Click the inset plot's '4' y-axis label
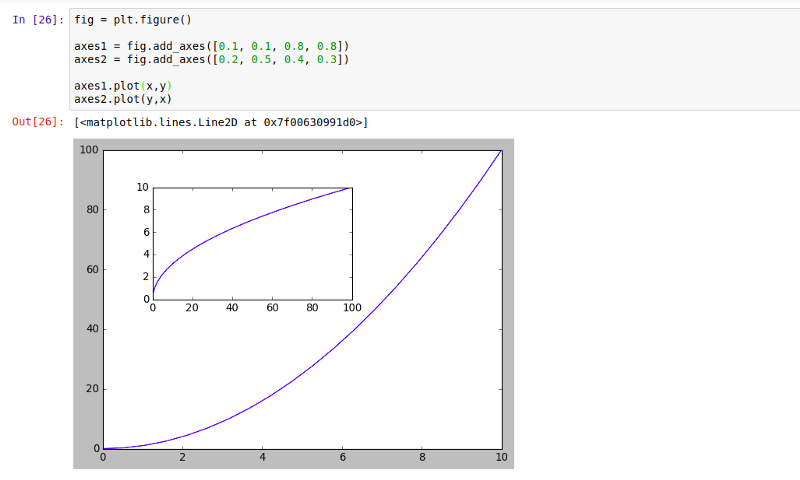The image size is (800, 480). click(146, 254)
